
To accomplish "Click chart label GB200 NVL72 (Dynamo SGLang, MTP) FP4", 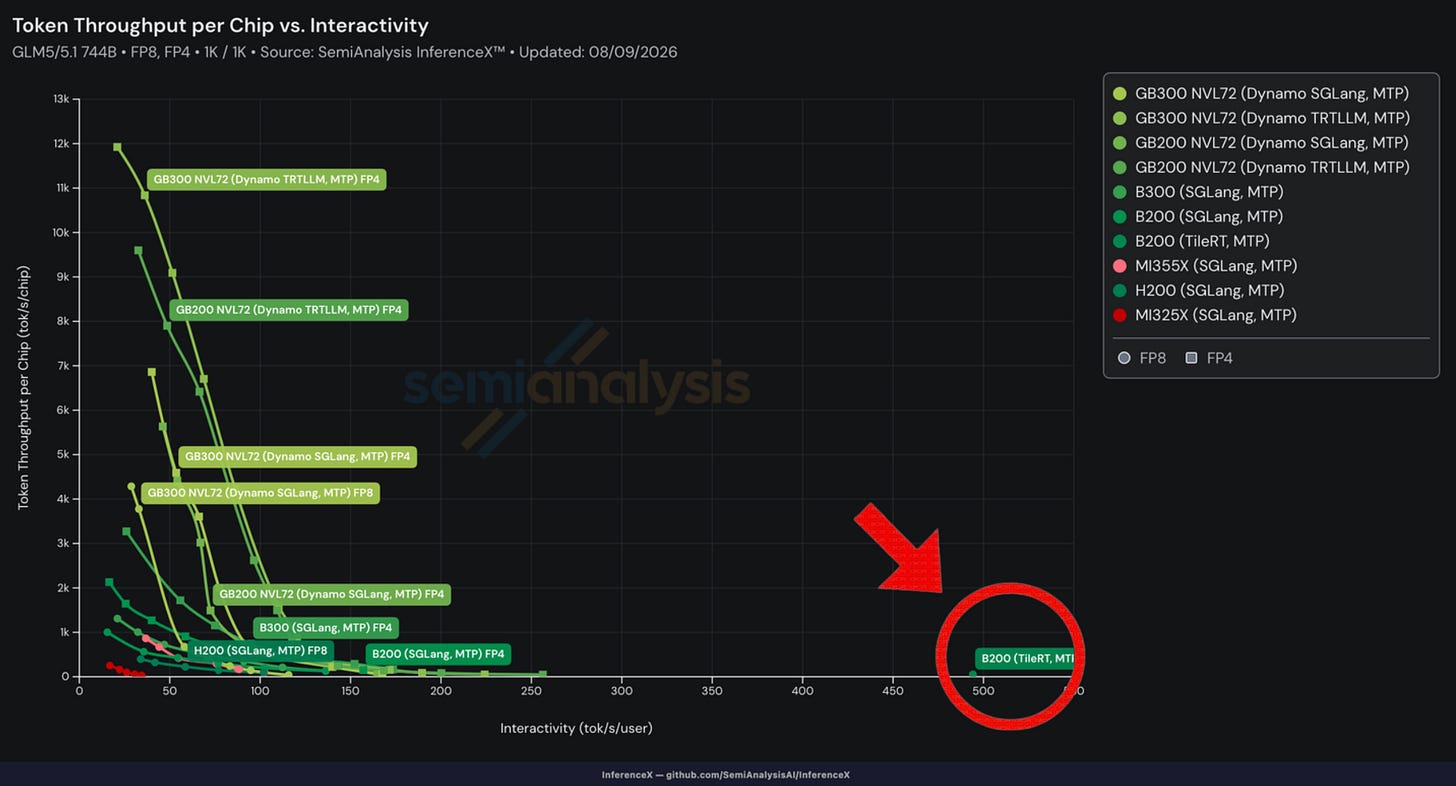I will [x=332, y=594].
